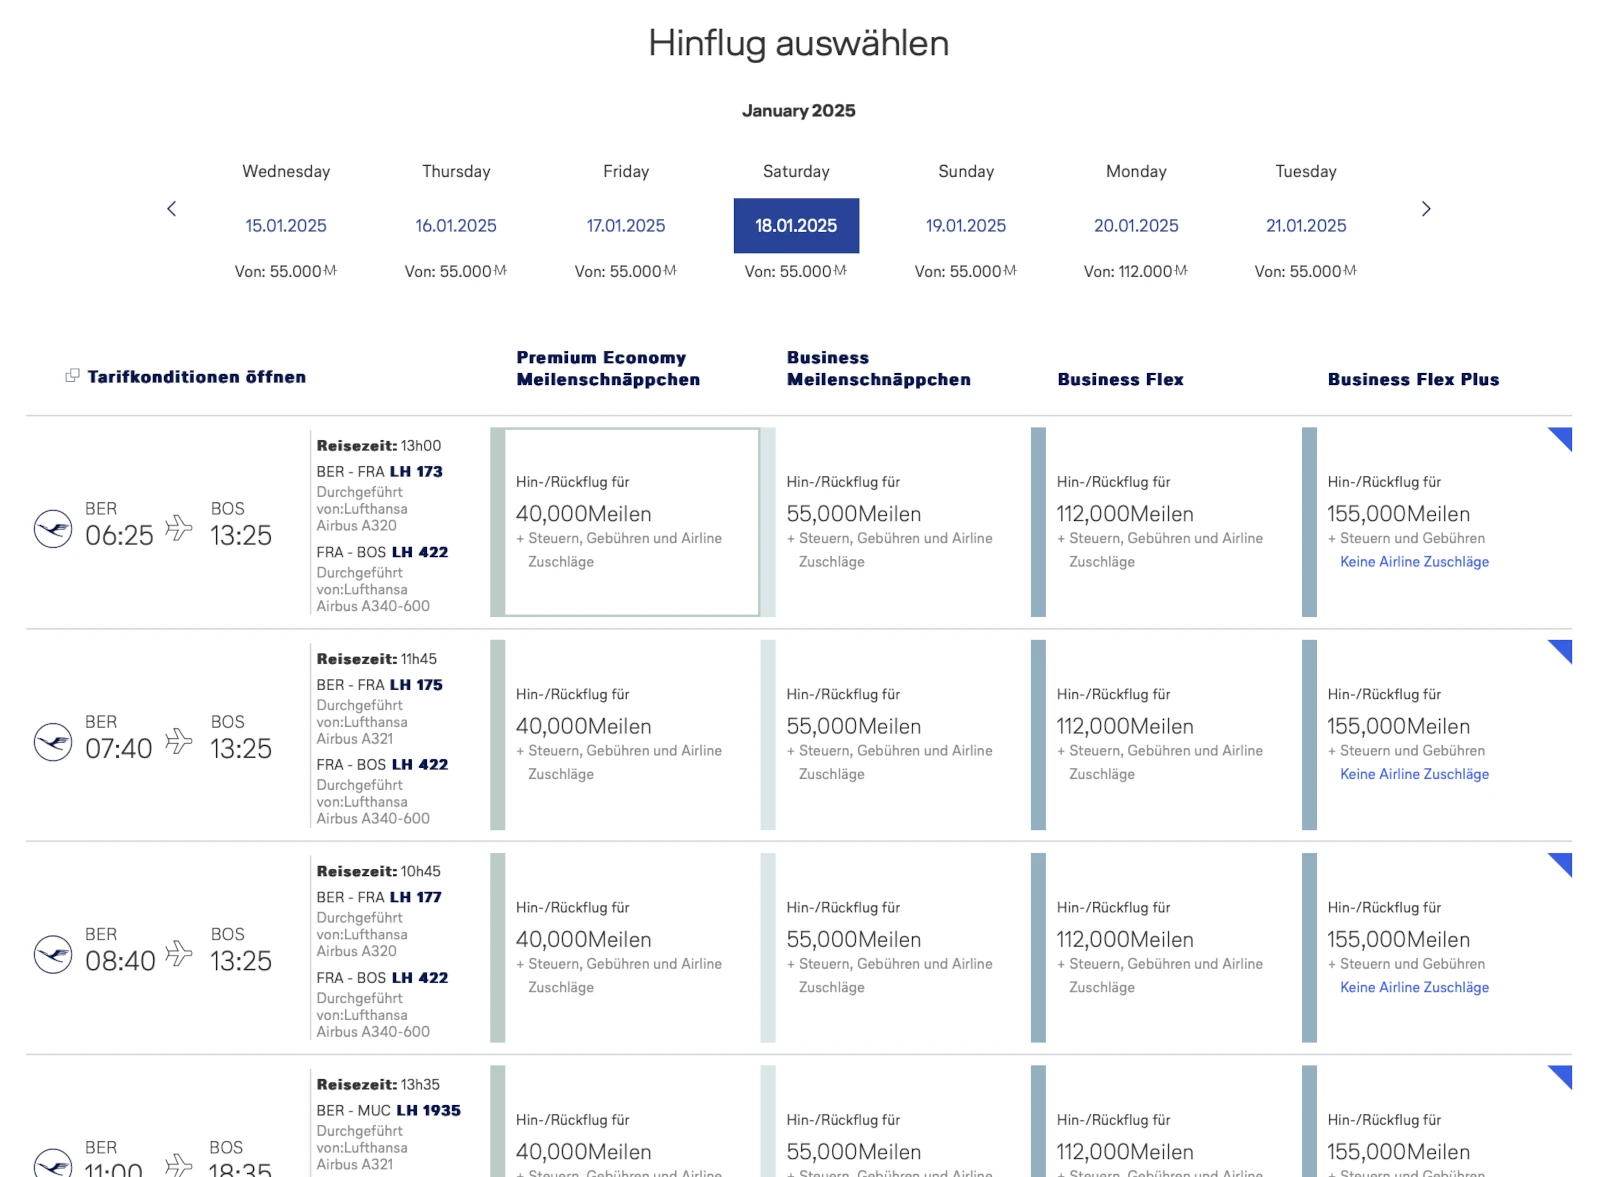The width and height of the screenshot is (1600, 1177).
Task: Choose Premium Economy fare for 06:25 flight
Action: [625, 522]
